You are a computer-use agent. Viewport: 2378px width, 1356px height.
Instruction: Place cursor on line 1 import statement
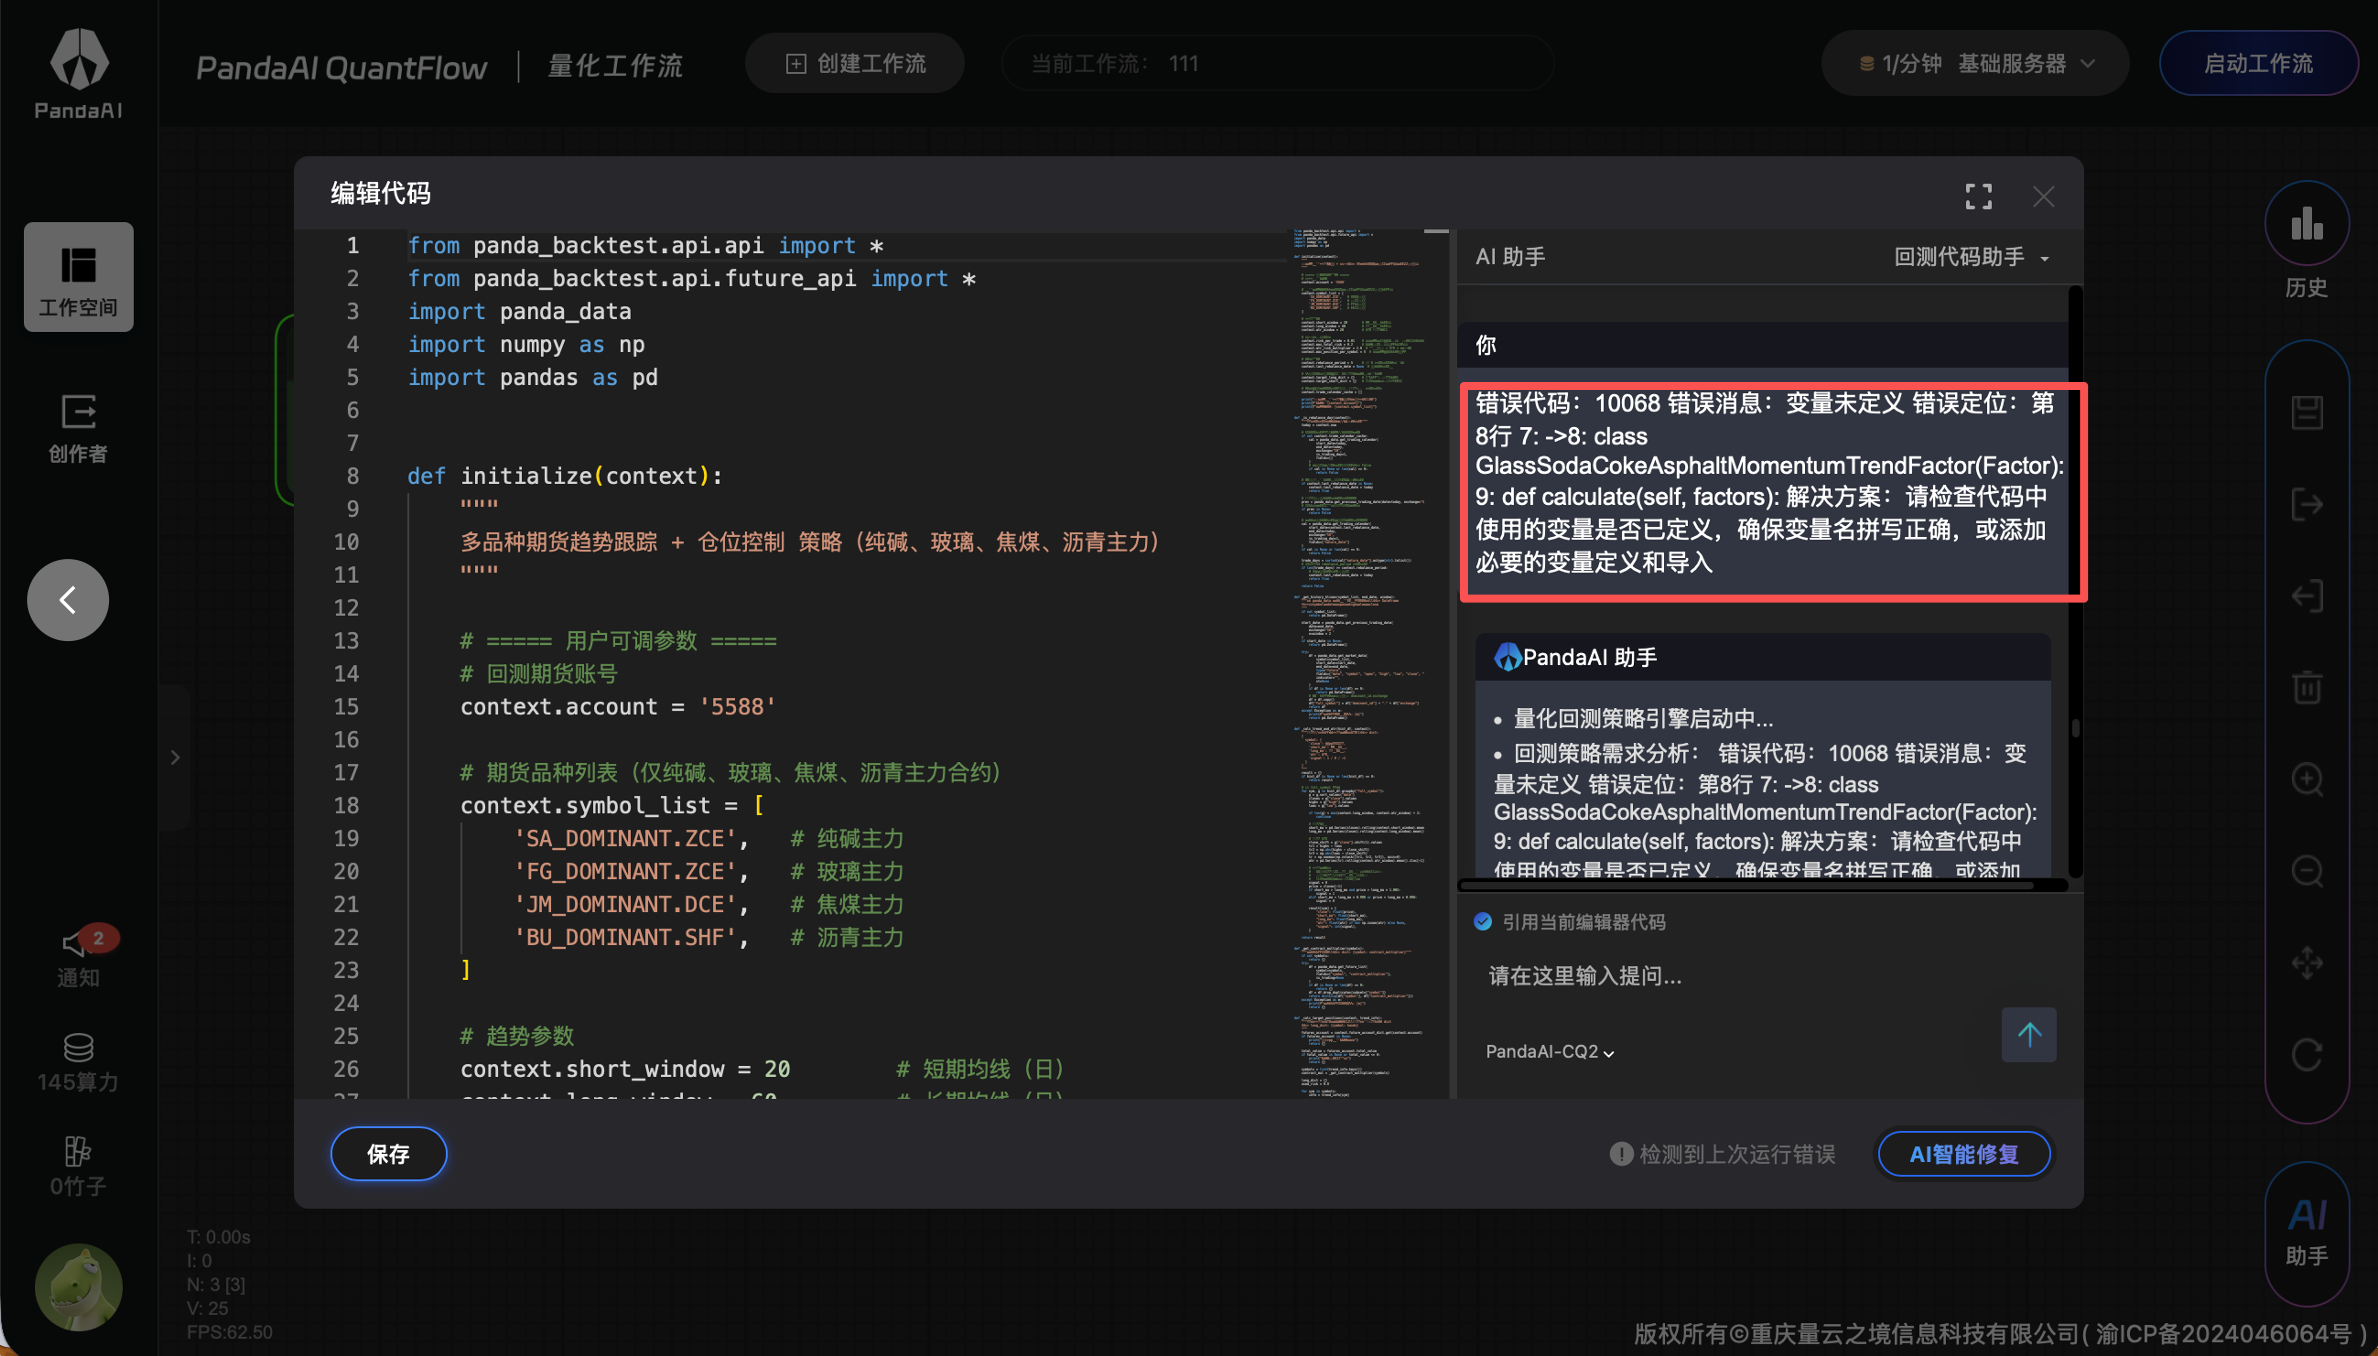[645, 246]
